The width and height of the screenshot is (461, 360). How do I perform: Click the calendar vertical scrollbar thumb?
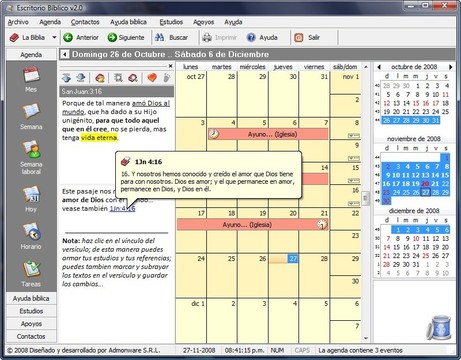tap(365, 198)
